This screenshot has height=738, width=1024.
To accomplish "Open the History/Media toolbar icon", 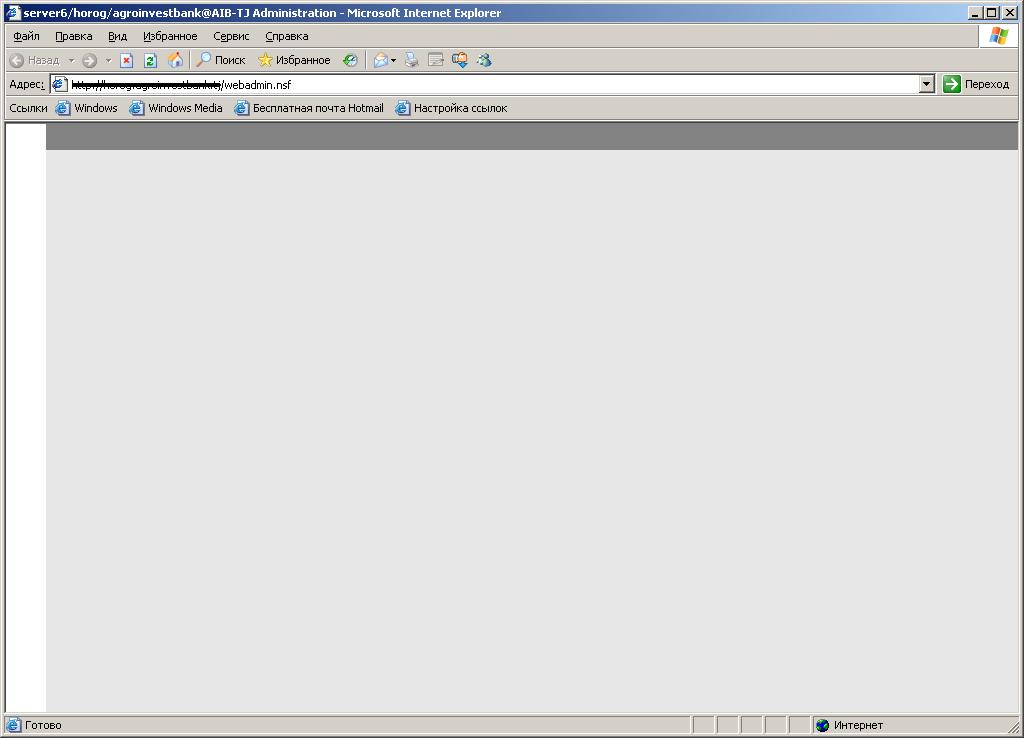I will pos(351,60).
